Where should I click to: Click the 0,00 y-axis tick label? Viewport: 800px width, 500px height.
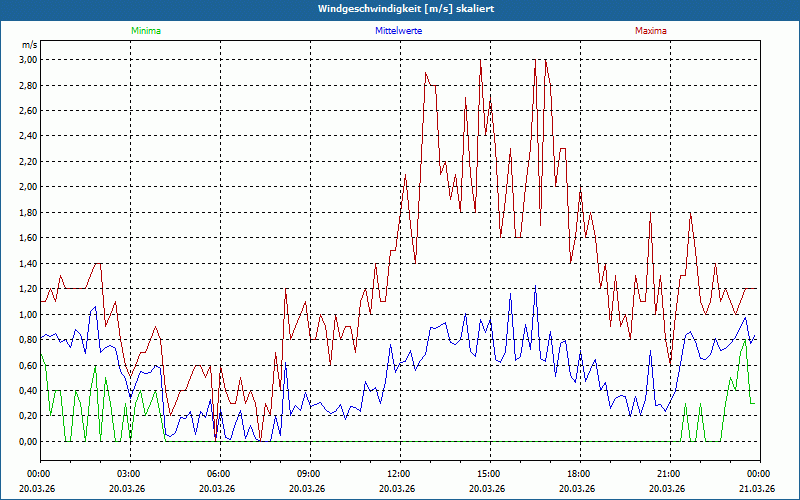(28, 441)
